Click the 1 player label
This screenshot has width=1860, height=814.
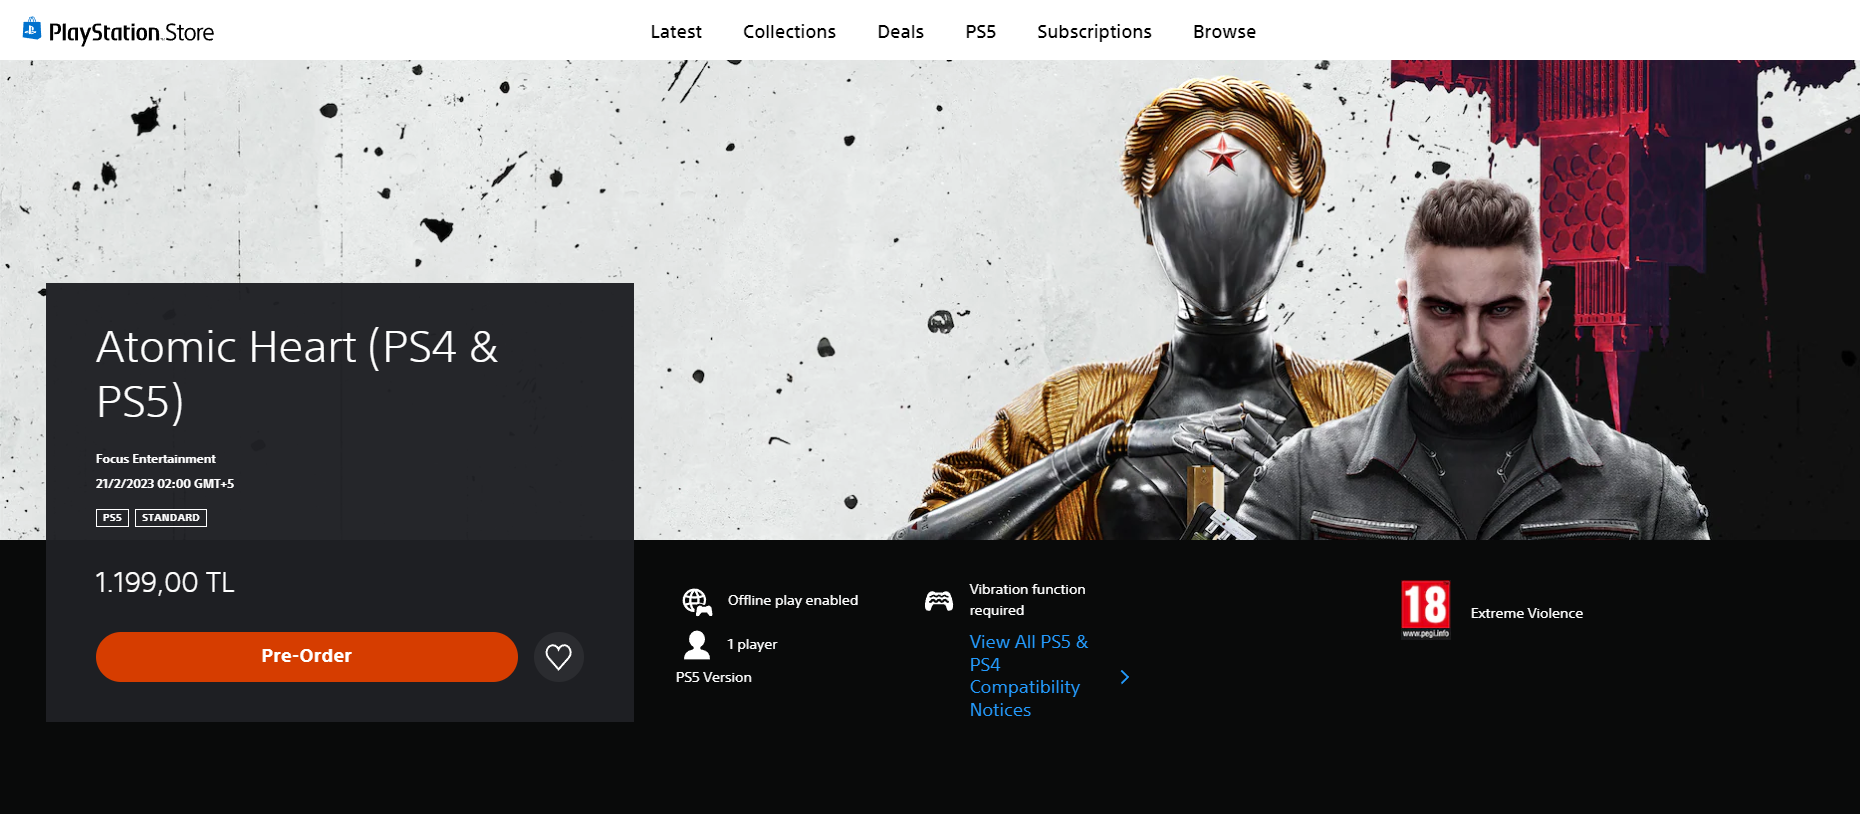pos(752,645)
